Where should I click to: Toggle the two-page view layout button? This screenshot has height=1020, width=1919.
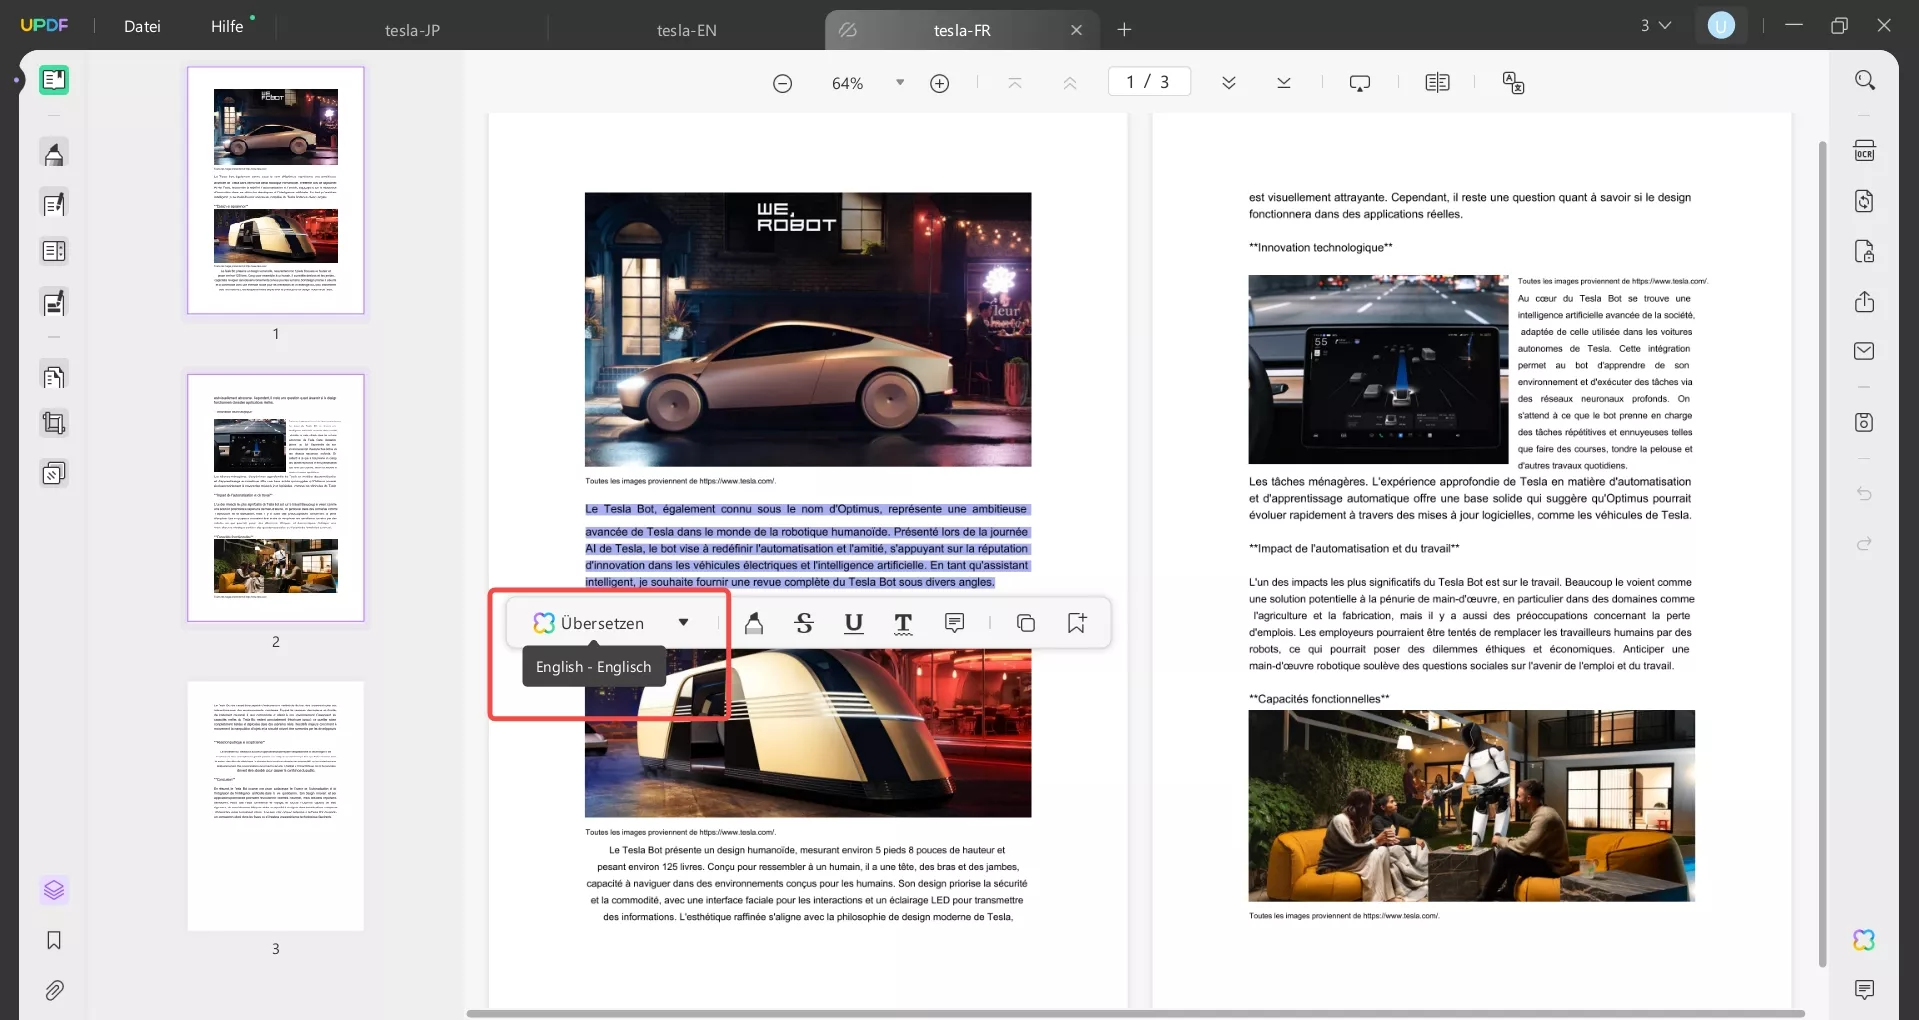[x=1437, y=83]
